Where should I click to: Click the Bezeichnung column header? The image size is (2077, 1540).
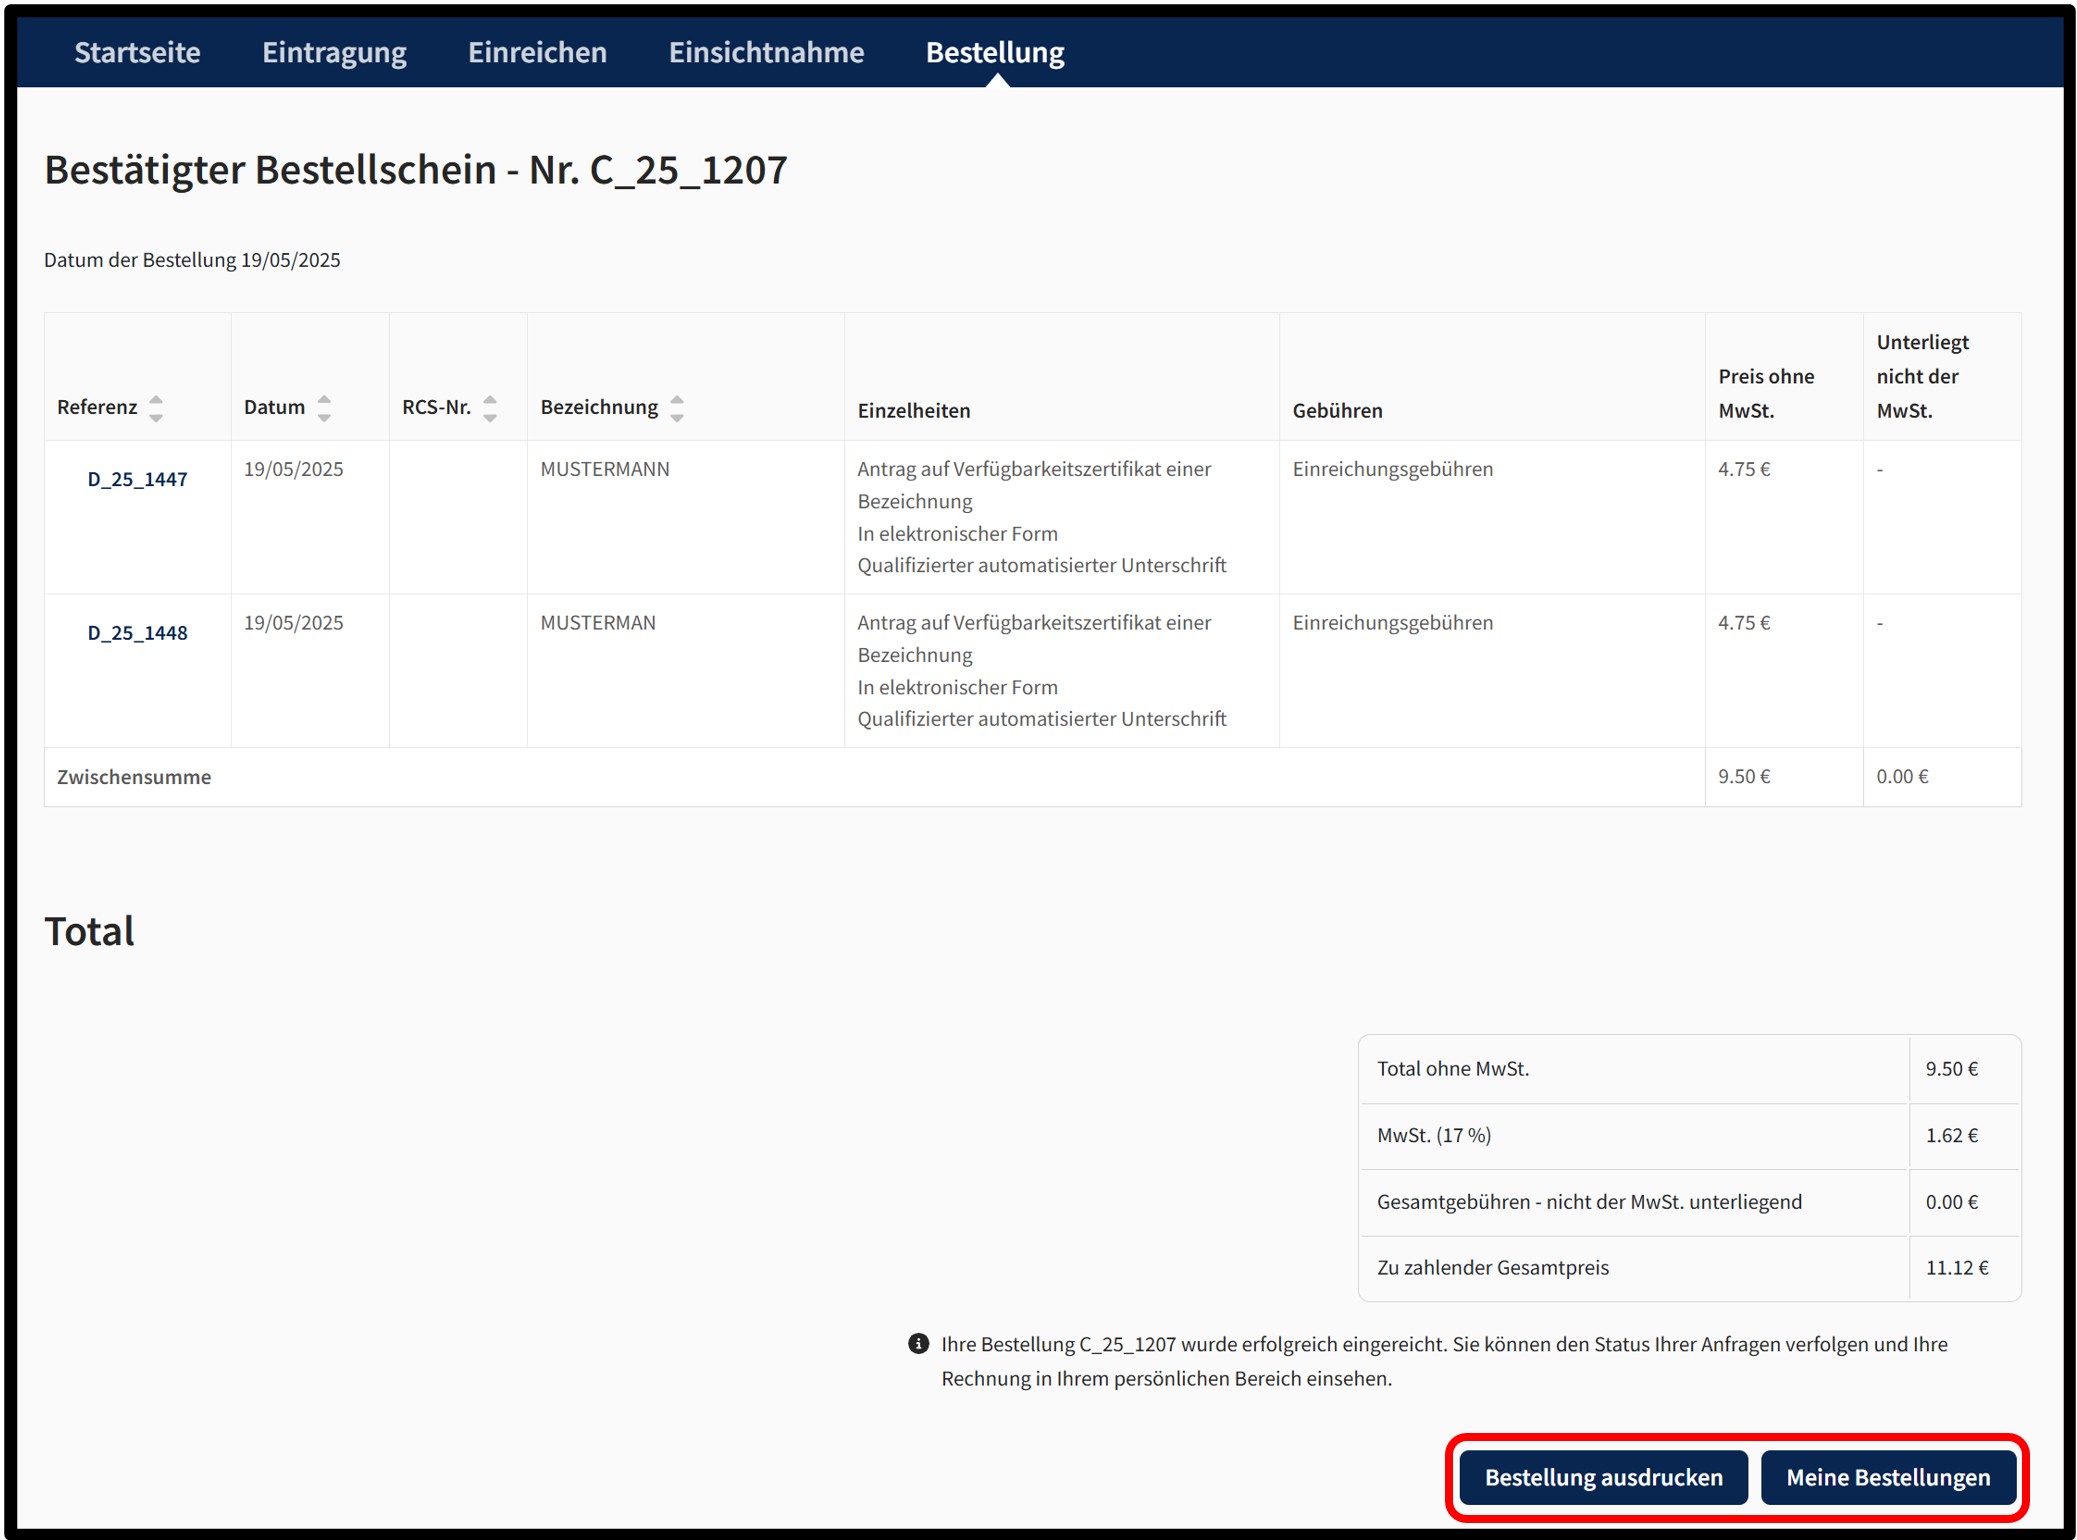coord(599,407)
